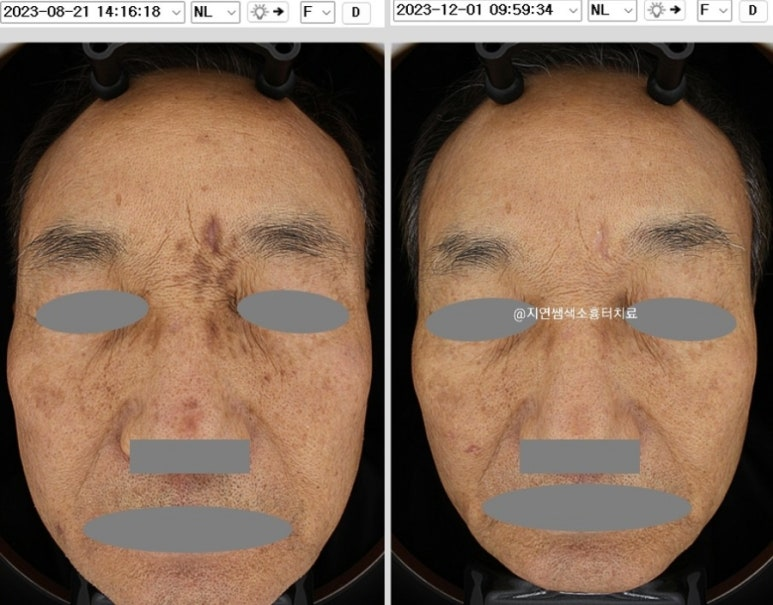Open the NL dropdown in the left panel
773x605 pixels.
[x=215, y=12]
